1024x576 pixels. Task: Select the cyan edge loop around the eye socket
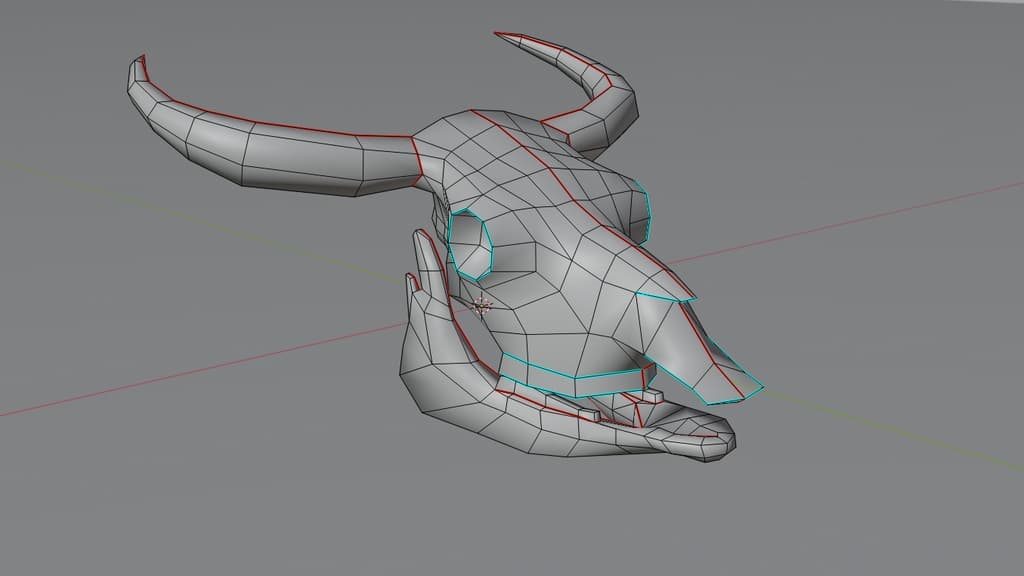point(453,240)
